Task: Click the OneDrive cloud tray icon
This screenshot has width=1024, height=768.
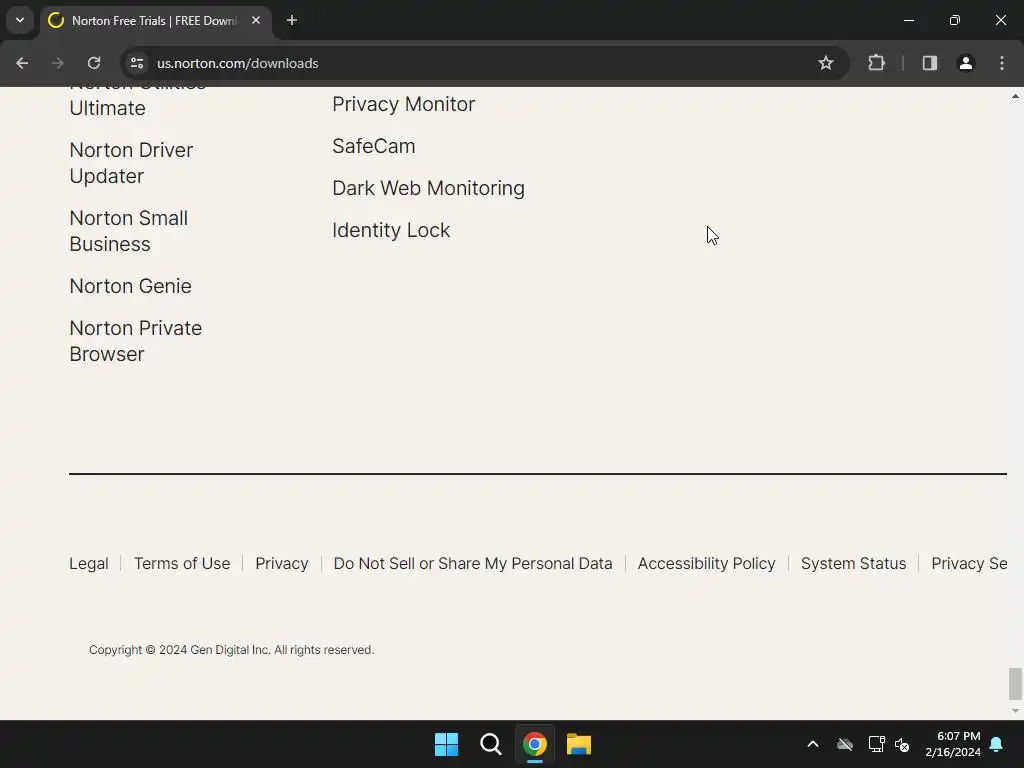Action: [x=845, y=744]
